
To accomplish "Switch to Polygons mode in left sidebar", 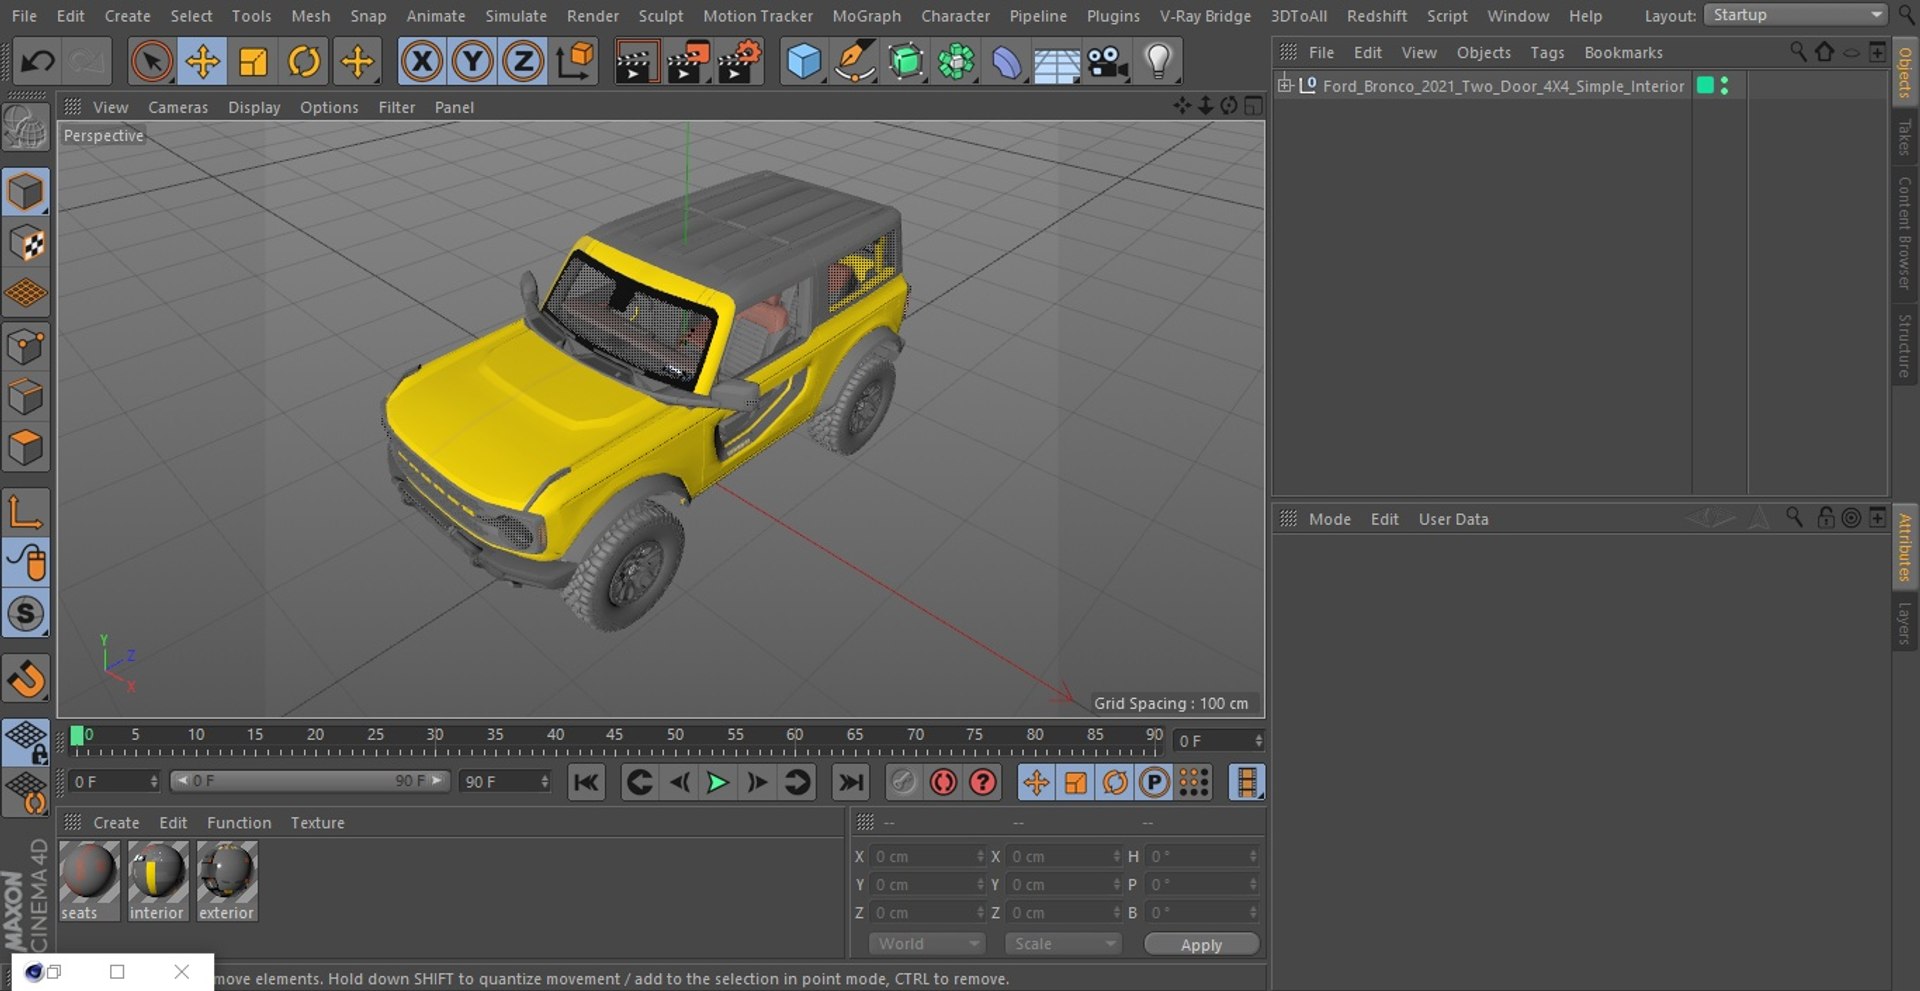I will pyautogui.click(x=26, y=449).
